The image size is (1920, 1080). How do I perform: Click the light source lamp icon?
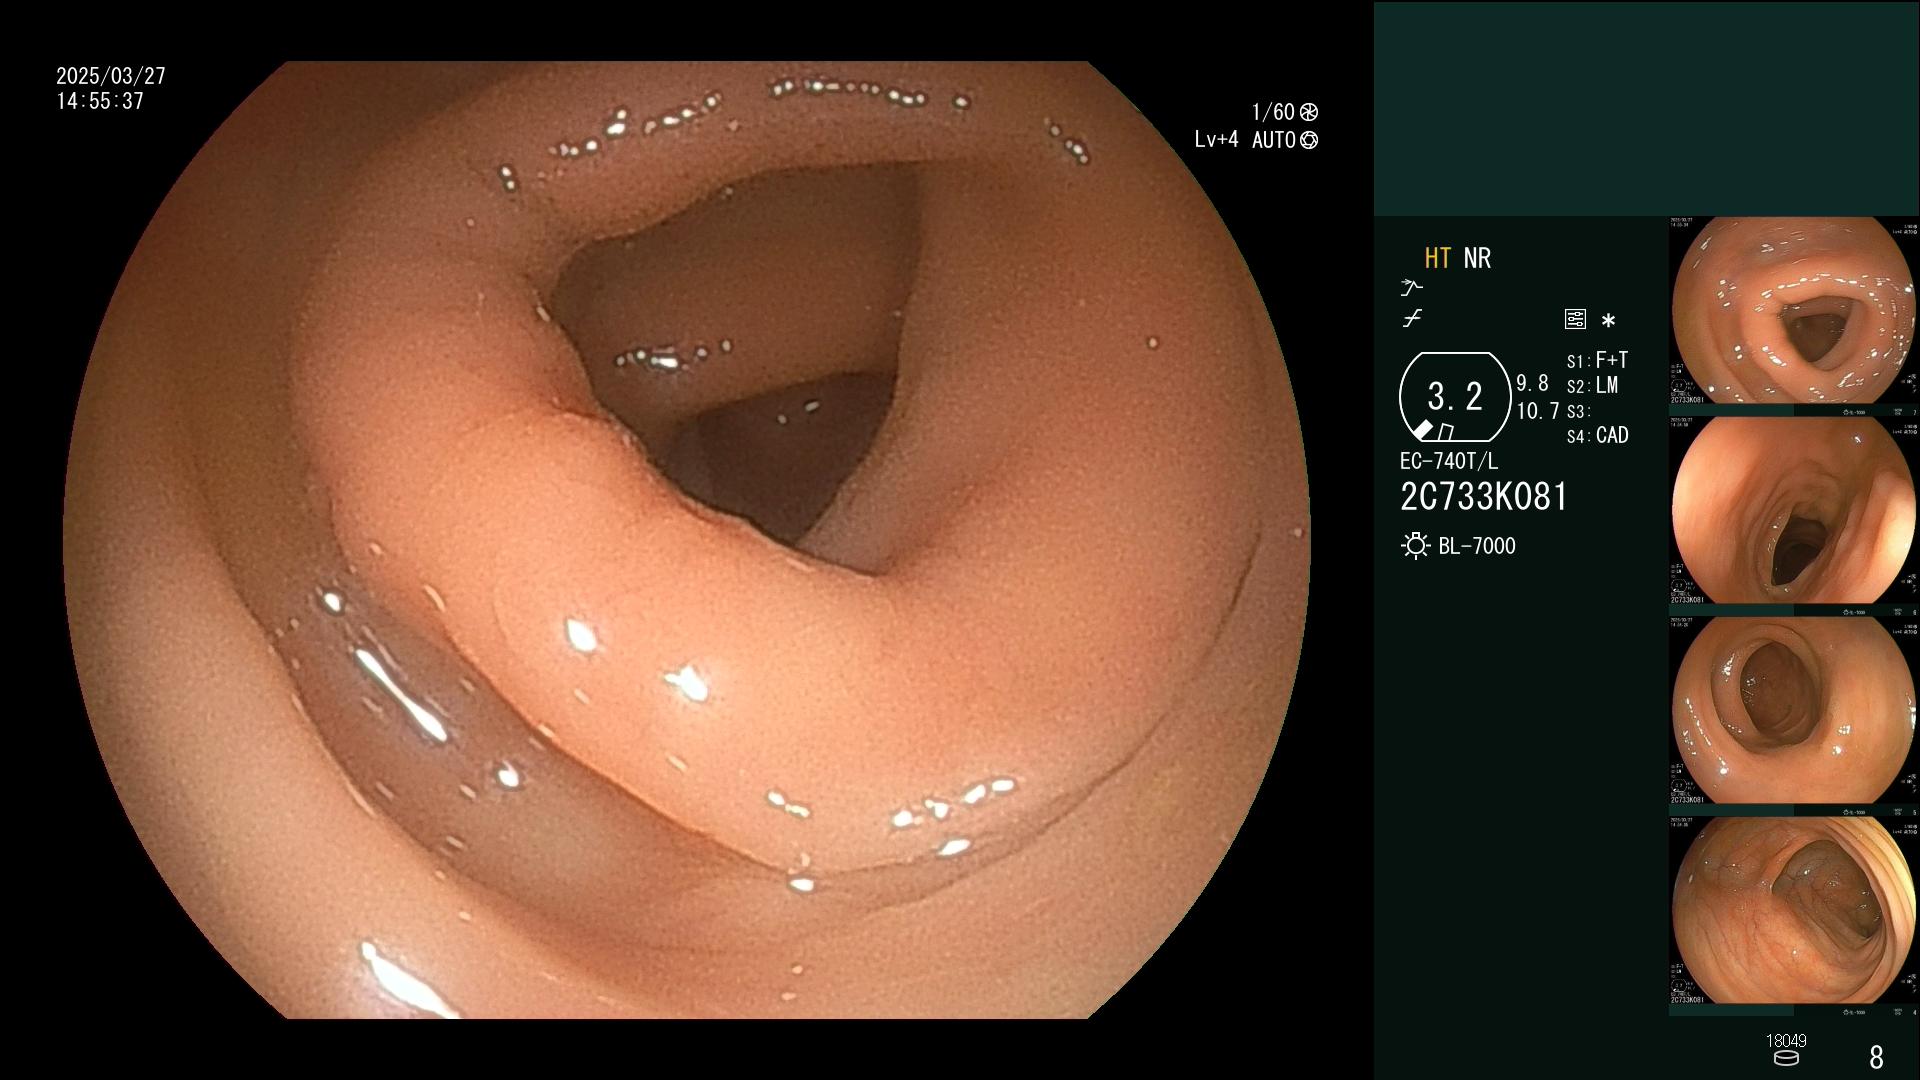tap(1415, 546)
